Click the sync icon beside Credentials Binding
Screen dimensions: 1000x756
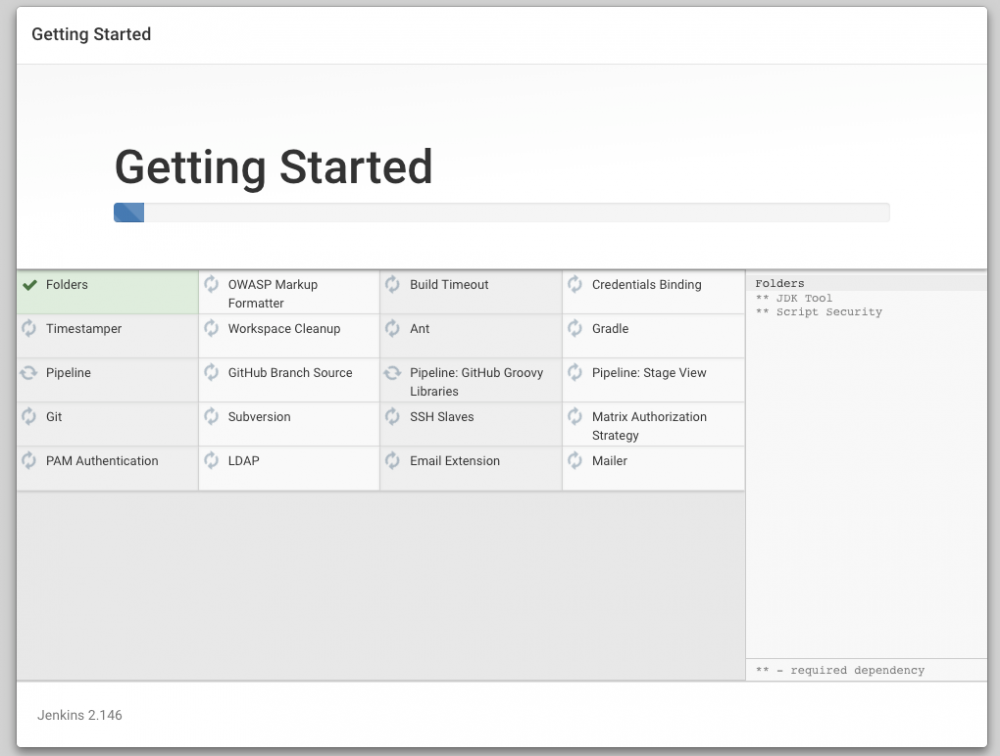coord(575,285)
